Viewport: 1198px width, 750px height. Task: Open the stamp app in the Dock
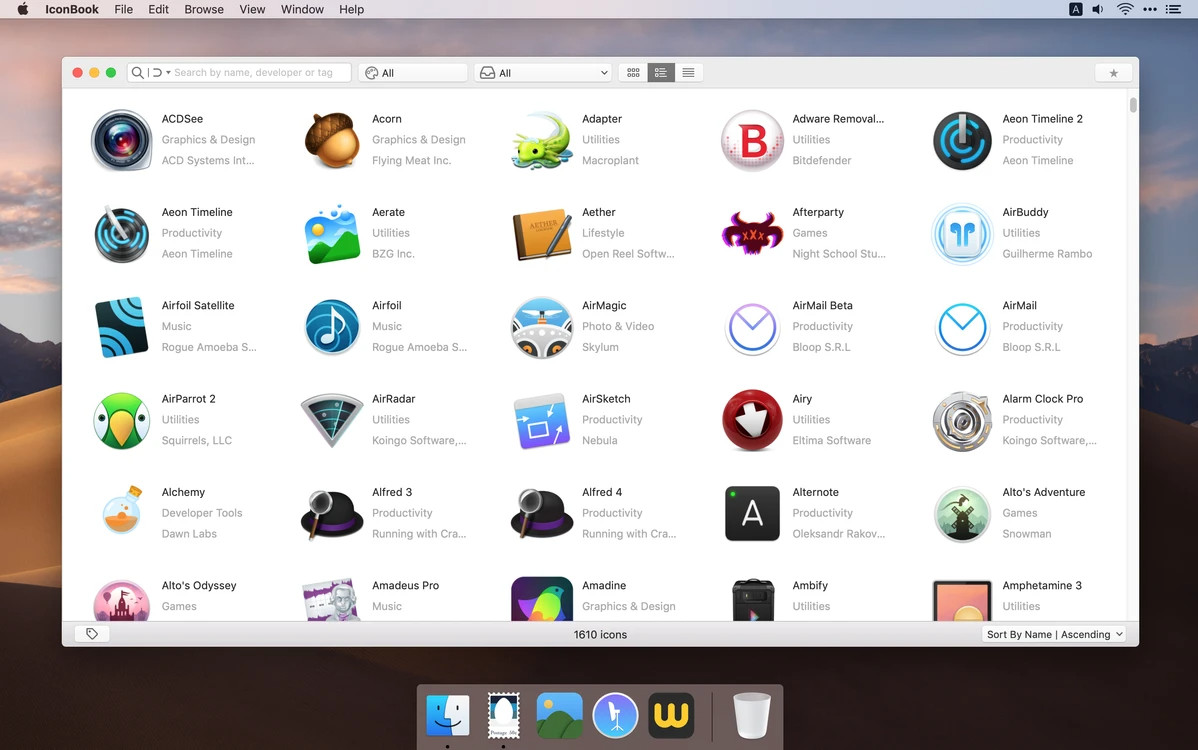pos(503,715)
